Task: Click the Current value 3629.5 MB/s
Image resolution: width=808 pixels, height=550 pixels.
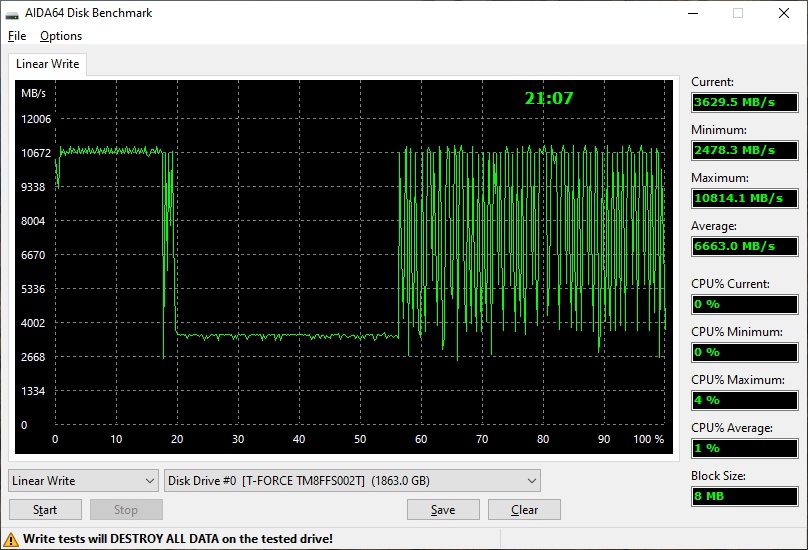Action: pos(745,102)
